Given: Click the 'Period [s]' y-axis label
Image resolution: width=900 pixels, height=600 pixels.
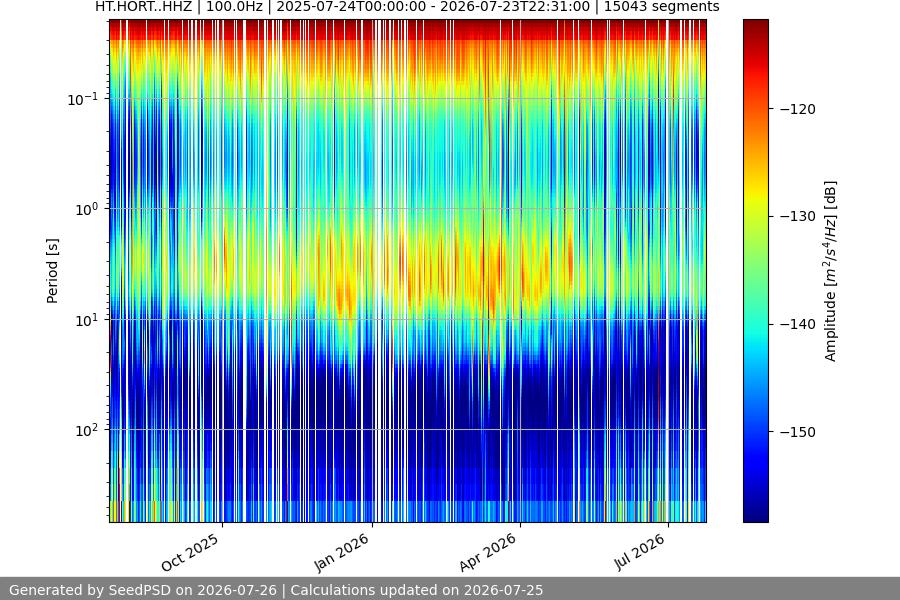Looking at the screenshot, I should point(52,271).
